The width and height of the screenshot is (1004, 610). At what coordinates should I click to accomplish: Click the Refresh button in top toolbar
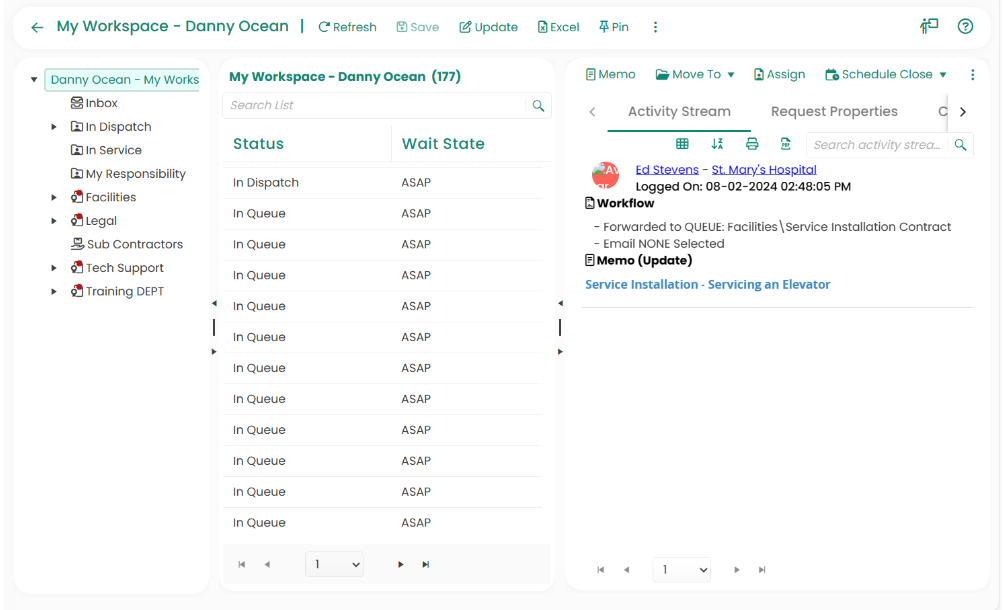(347, 27)
